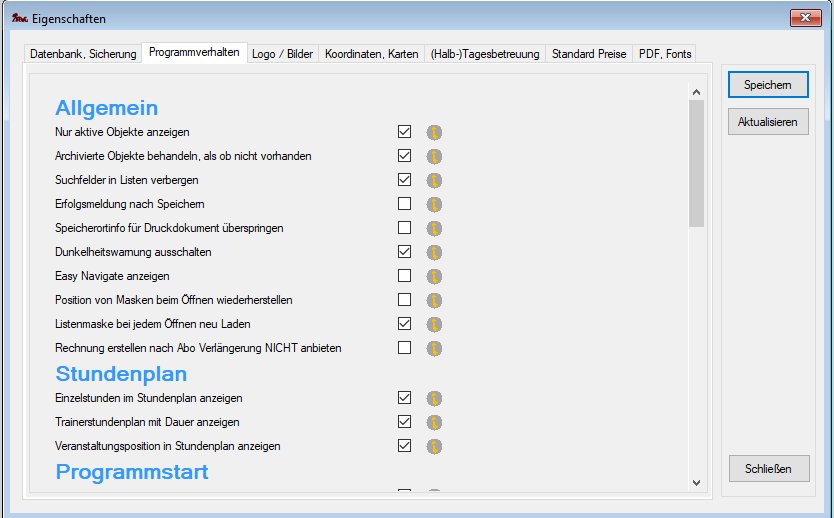Switch to the 'Datenbank, Sicherung' tab

point(83,54)
